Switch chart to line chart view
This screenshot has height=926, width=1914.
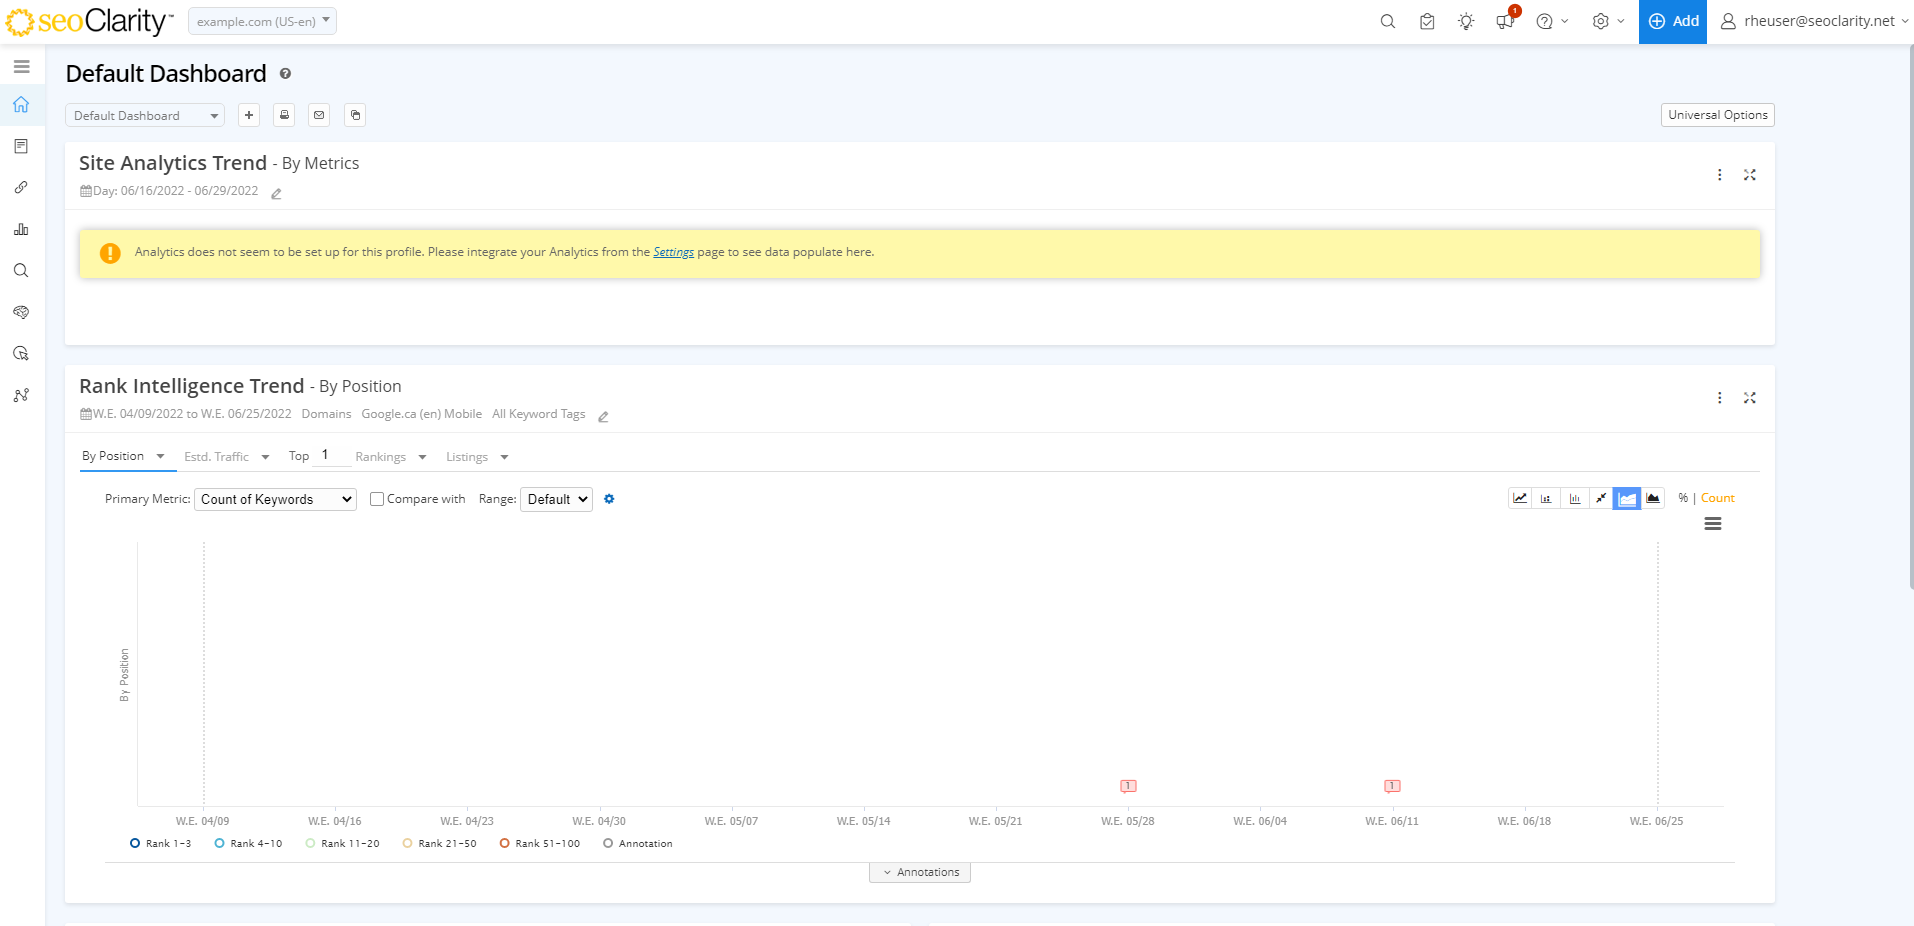click(1520, 498)
